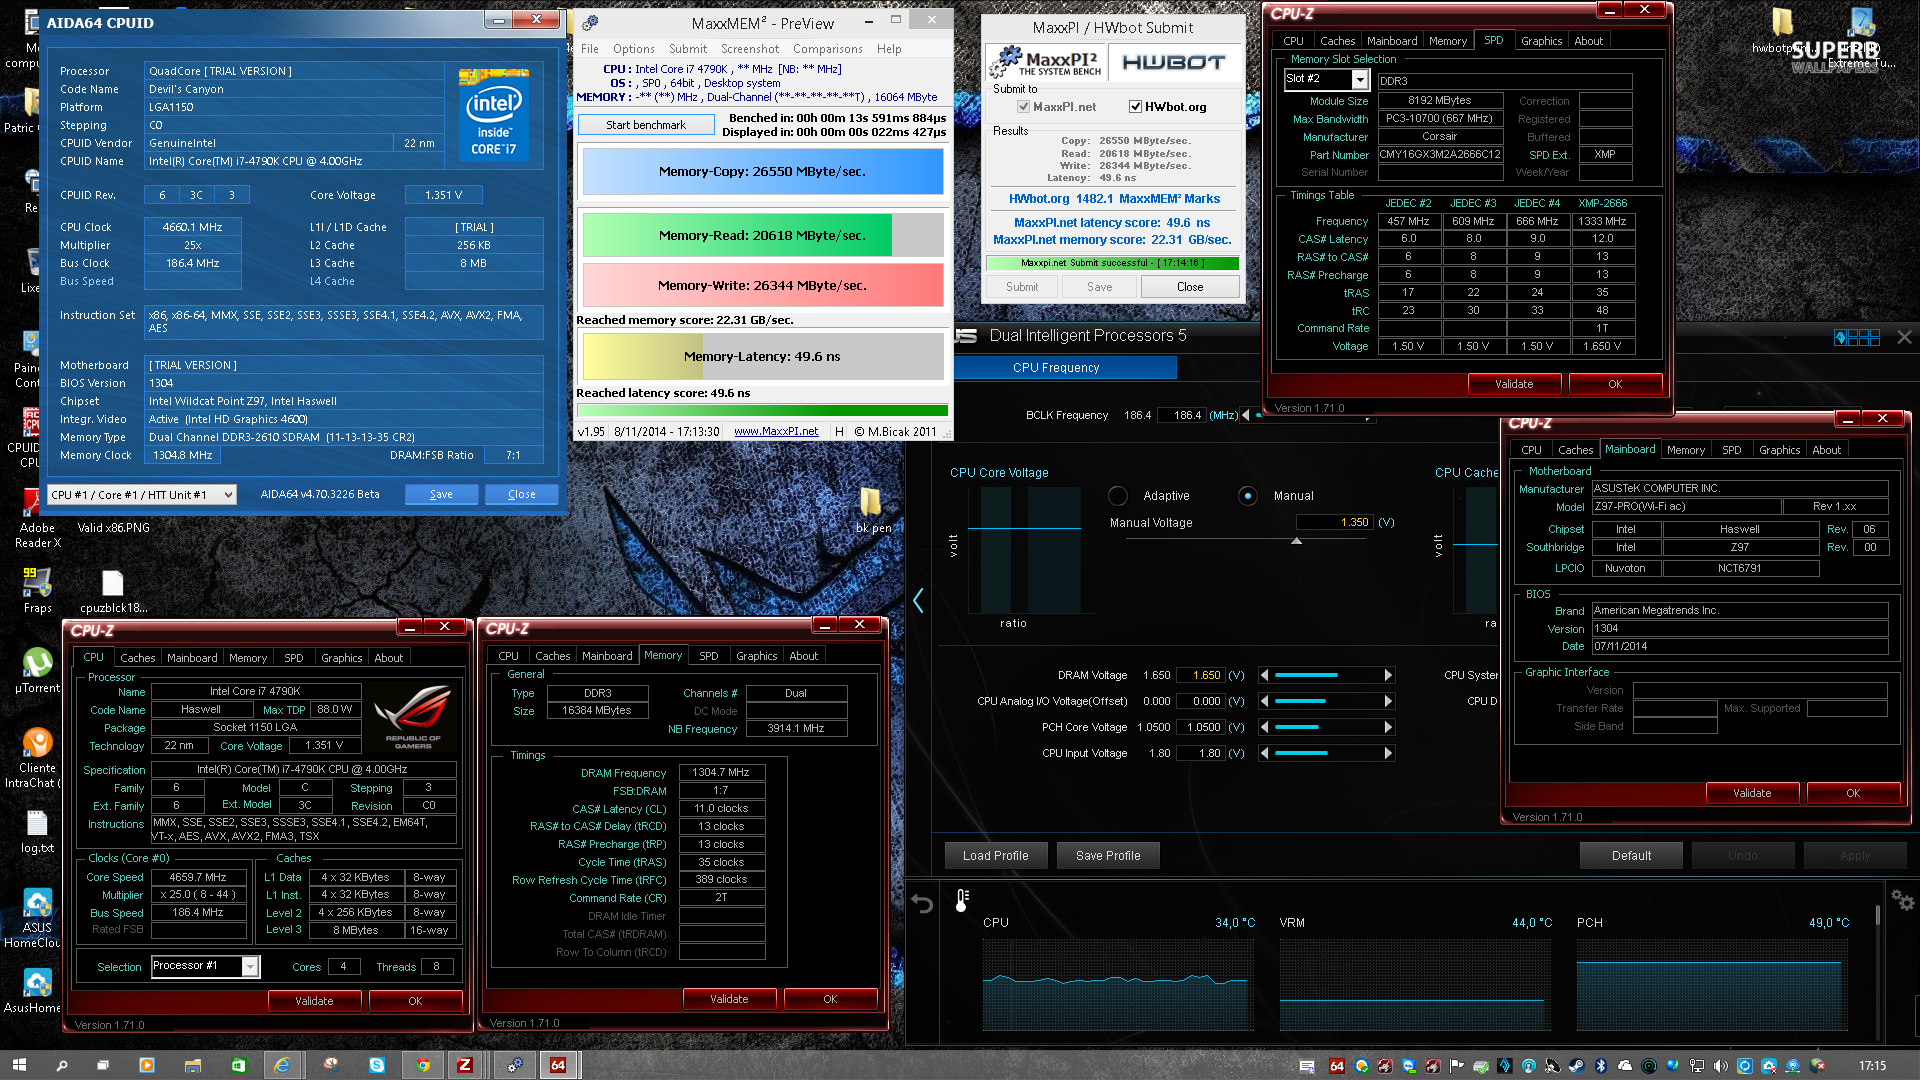Open the uTorrent desktop icon

[37, 669]
